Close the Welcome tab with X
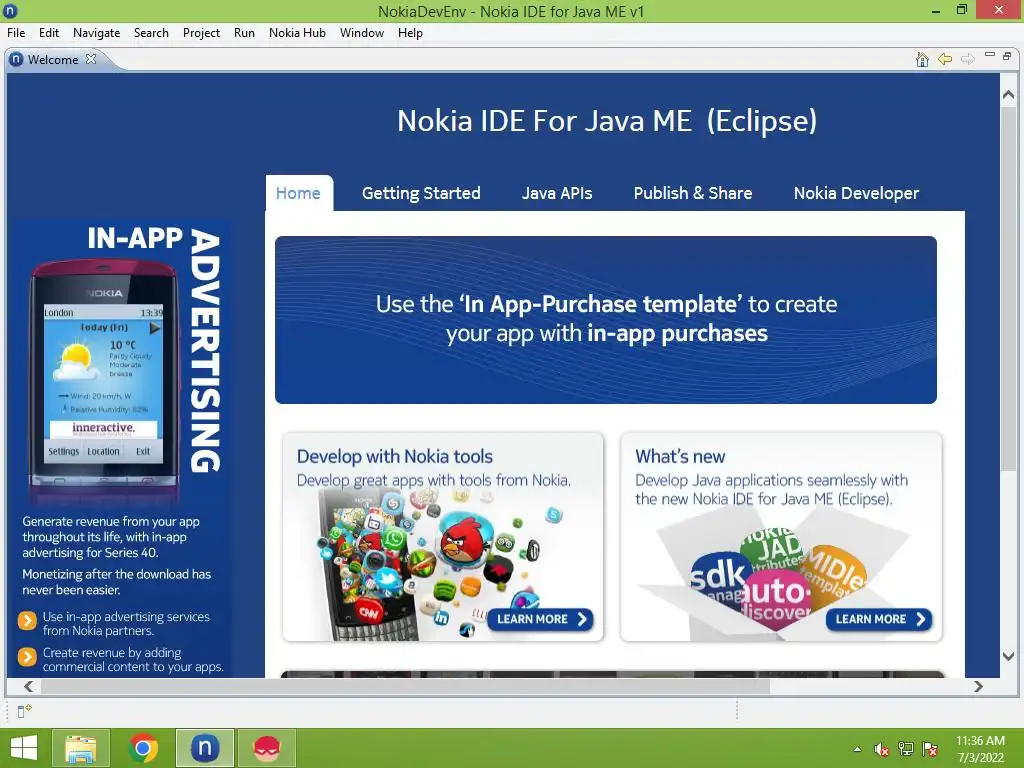1024x768 pixels. (91, 59)
